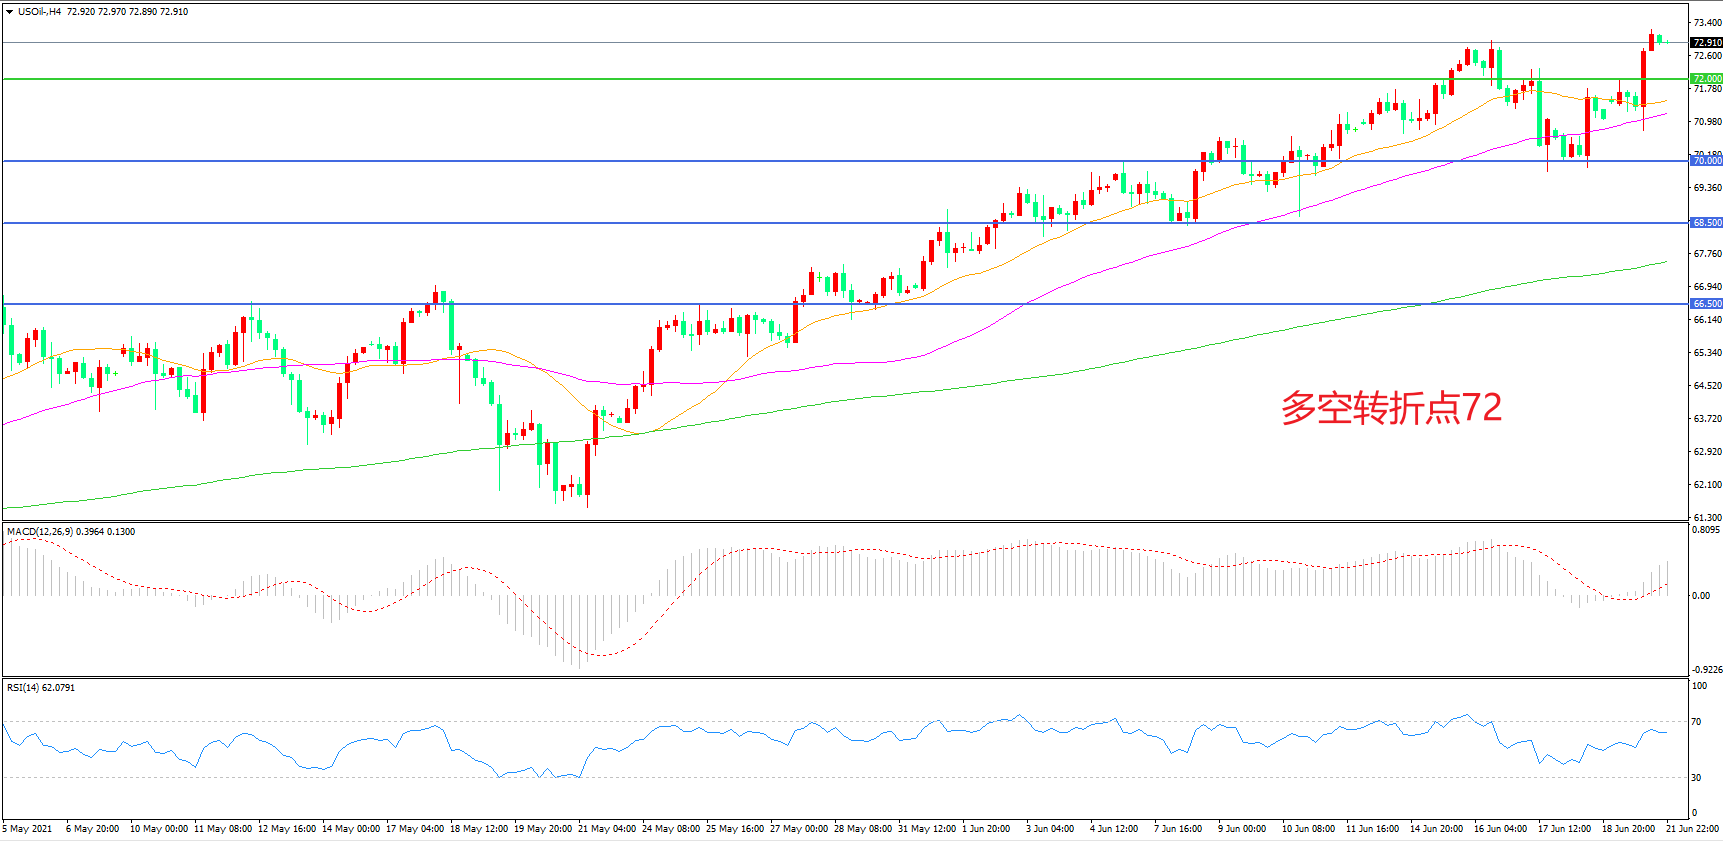Select the blue 68.500 level price tag
This screenshot has height=841, width=1723.
tap(1706, 223)
